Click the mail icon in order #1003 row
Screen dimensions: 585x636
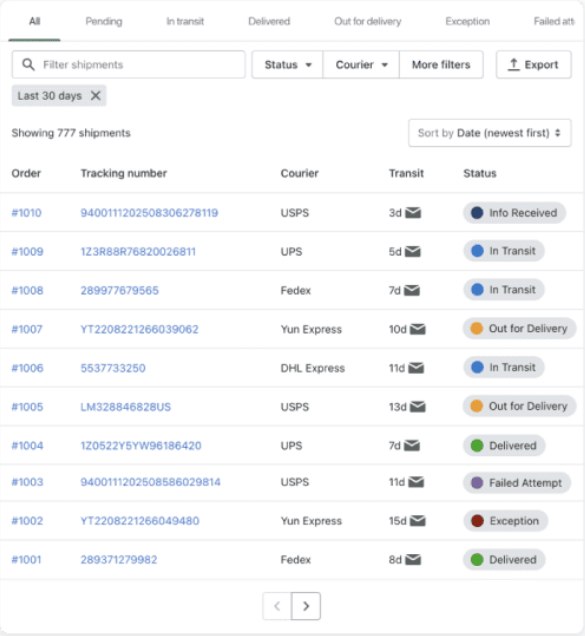pos(416,482)
